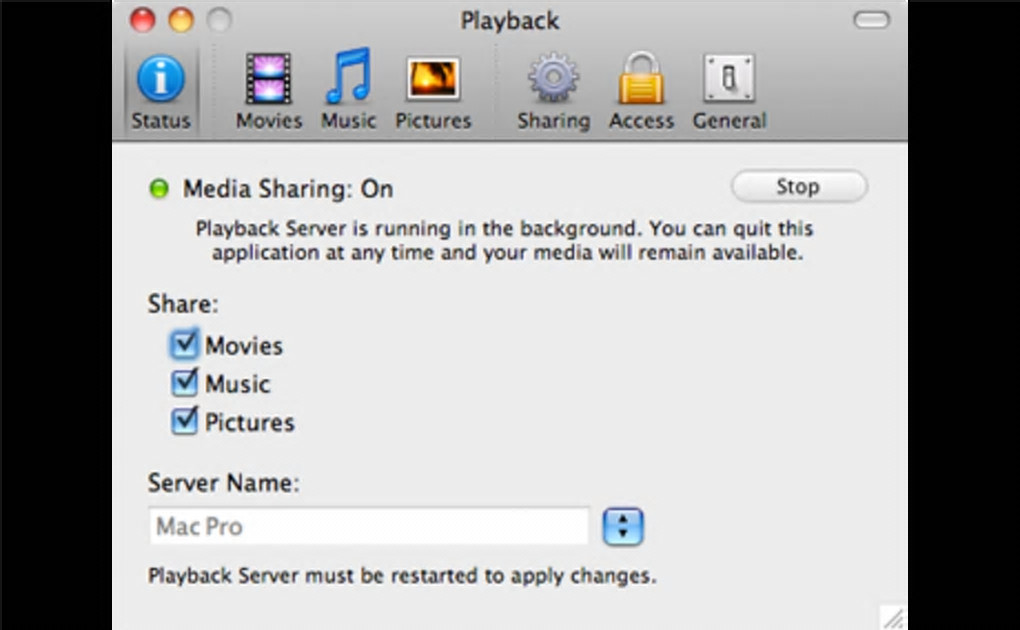Uncheck the Music share checkbox

point(184,383)
